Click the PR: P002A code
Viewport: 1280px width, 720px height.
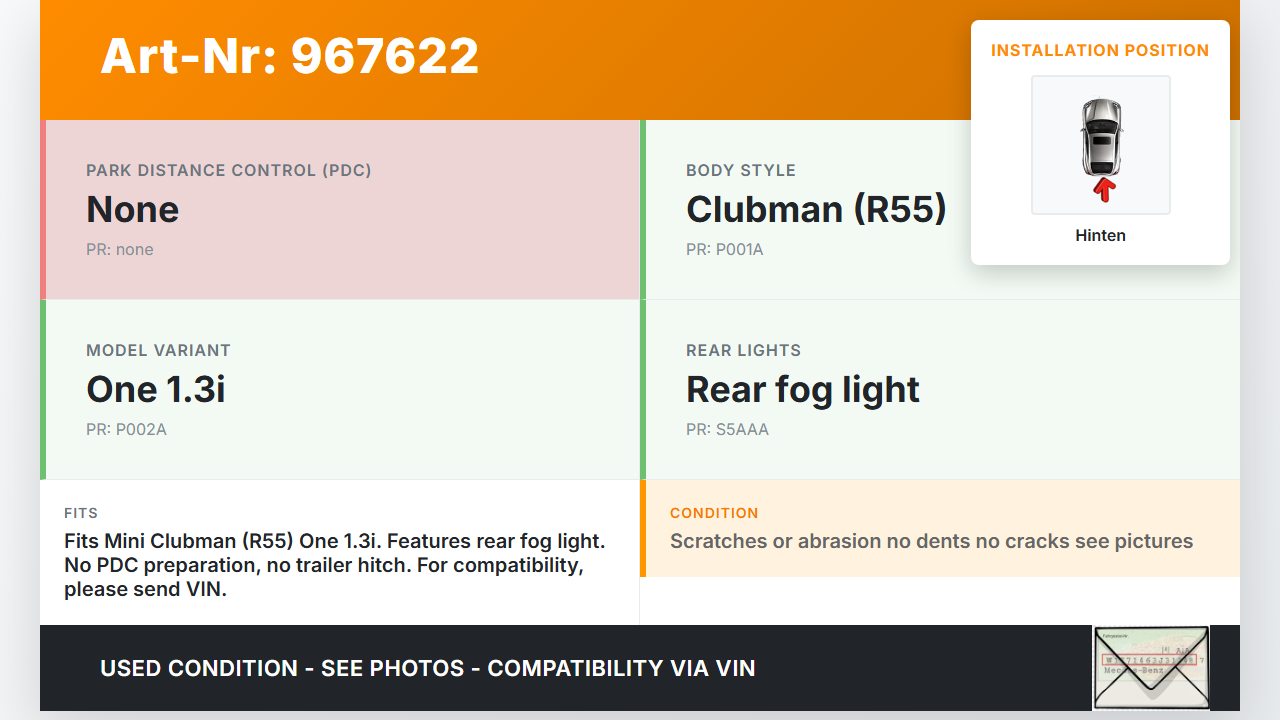click(126, 430)
